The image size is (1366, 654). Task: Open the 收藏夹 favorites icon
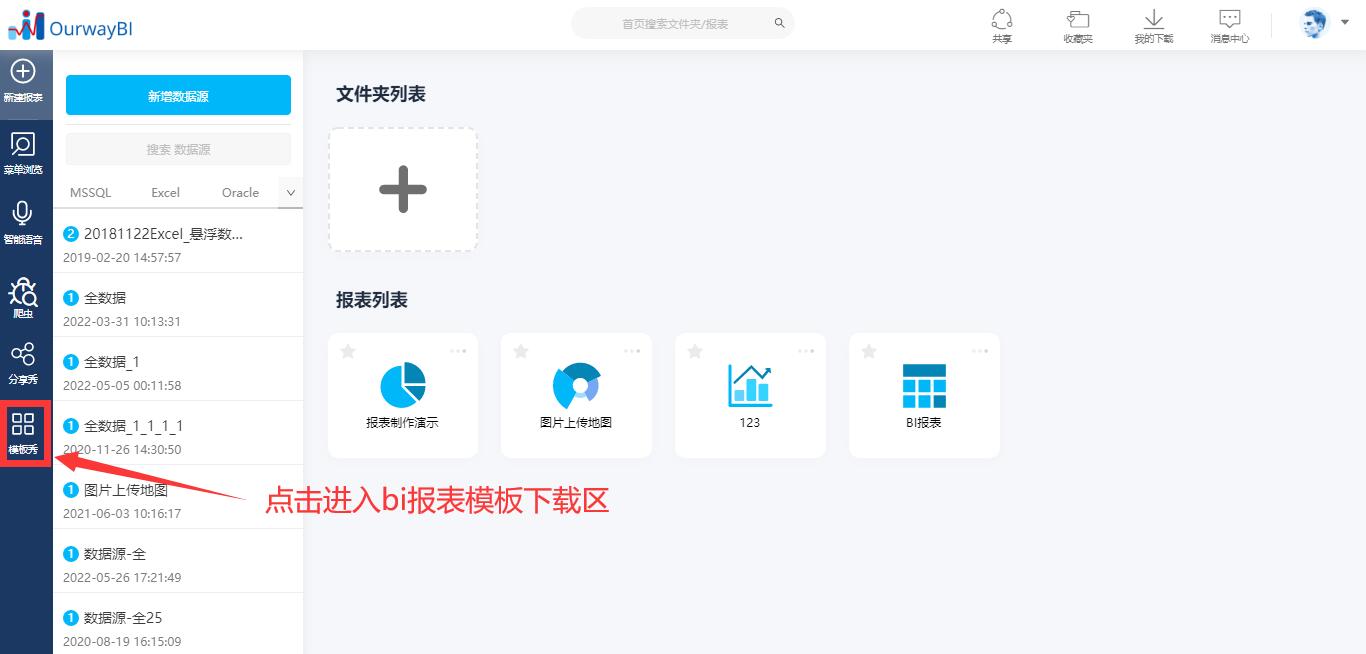pos(1078,19)
